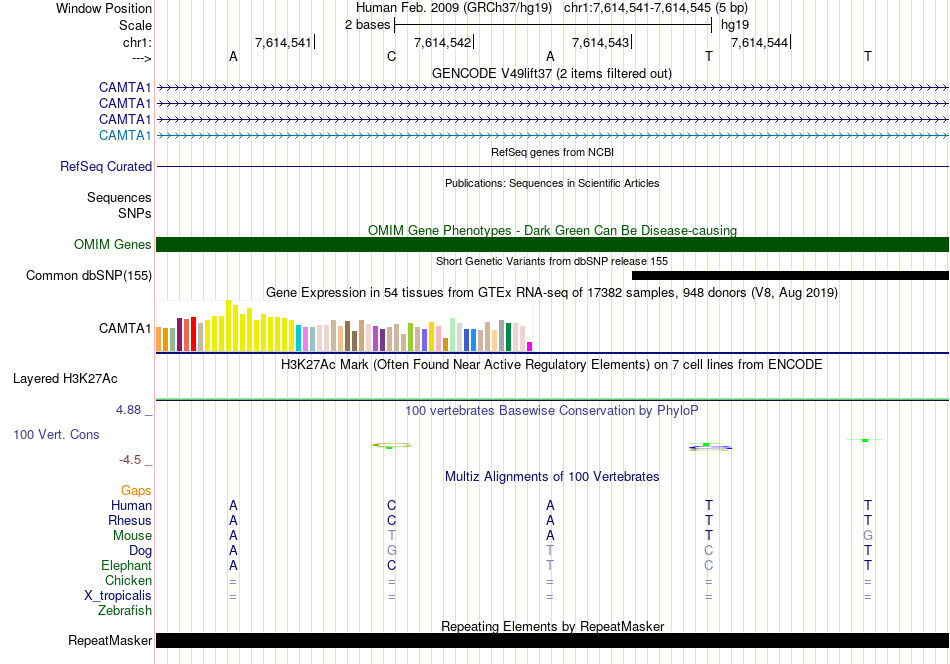Click Mouse's mismatched T under base C
950x664 pixels.
point(391,536)
